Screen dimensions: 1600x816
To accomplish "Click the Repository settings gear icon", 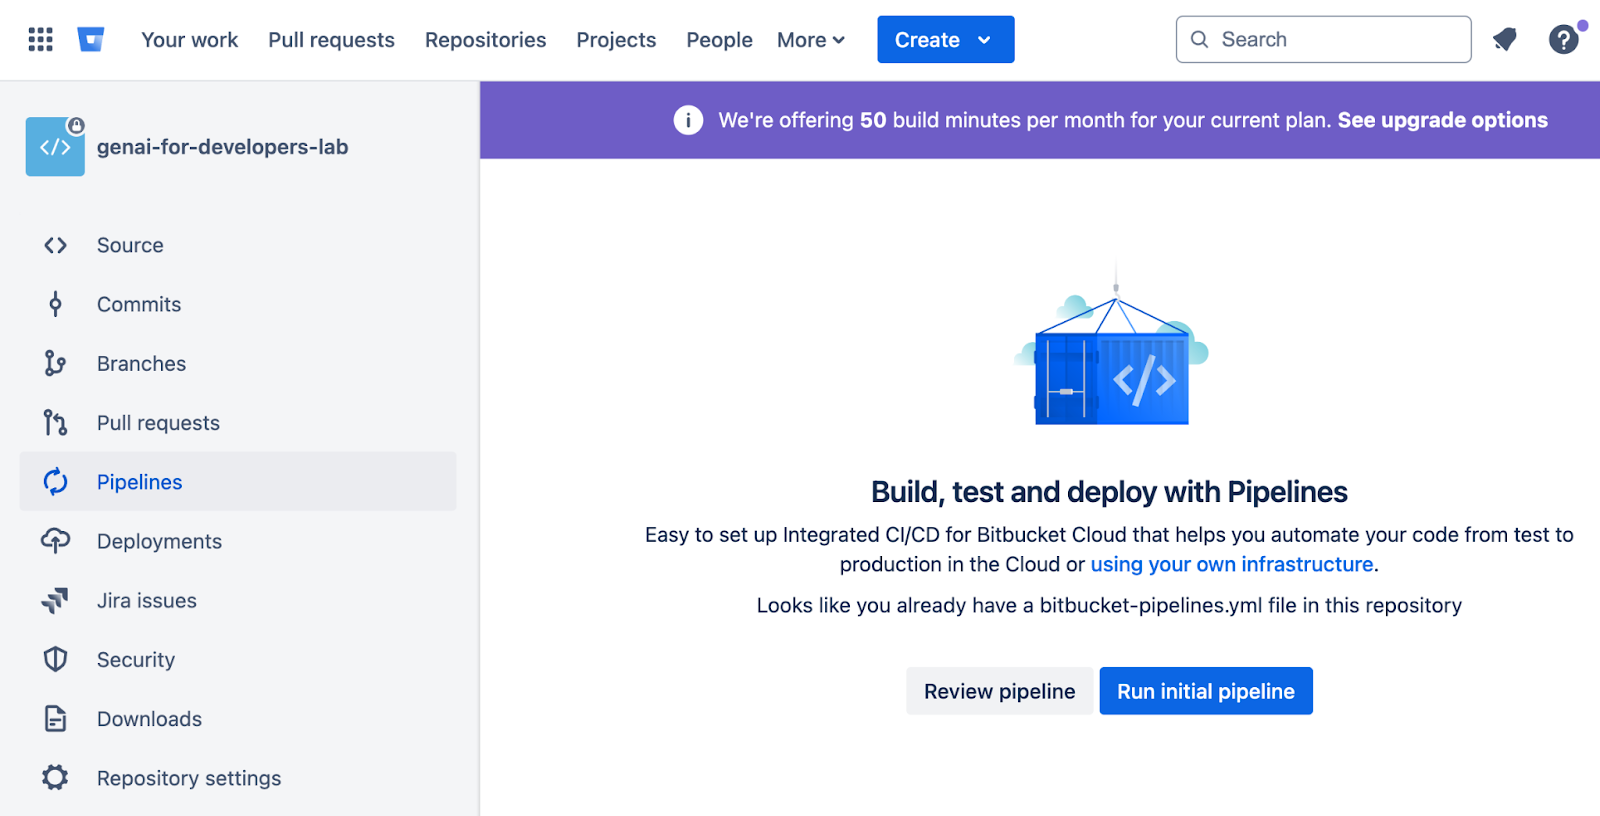I will tap(55, 778).
